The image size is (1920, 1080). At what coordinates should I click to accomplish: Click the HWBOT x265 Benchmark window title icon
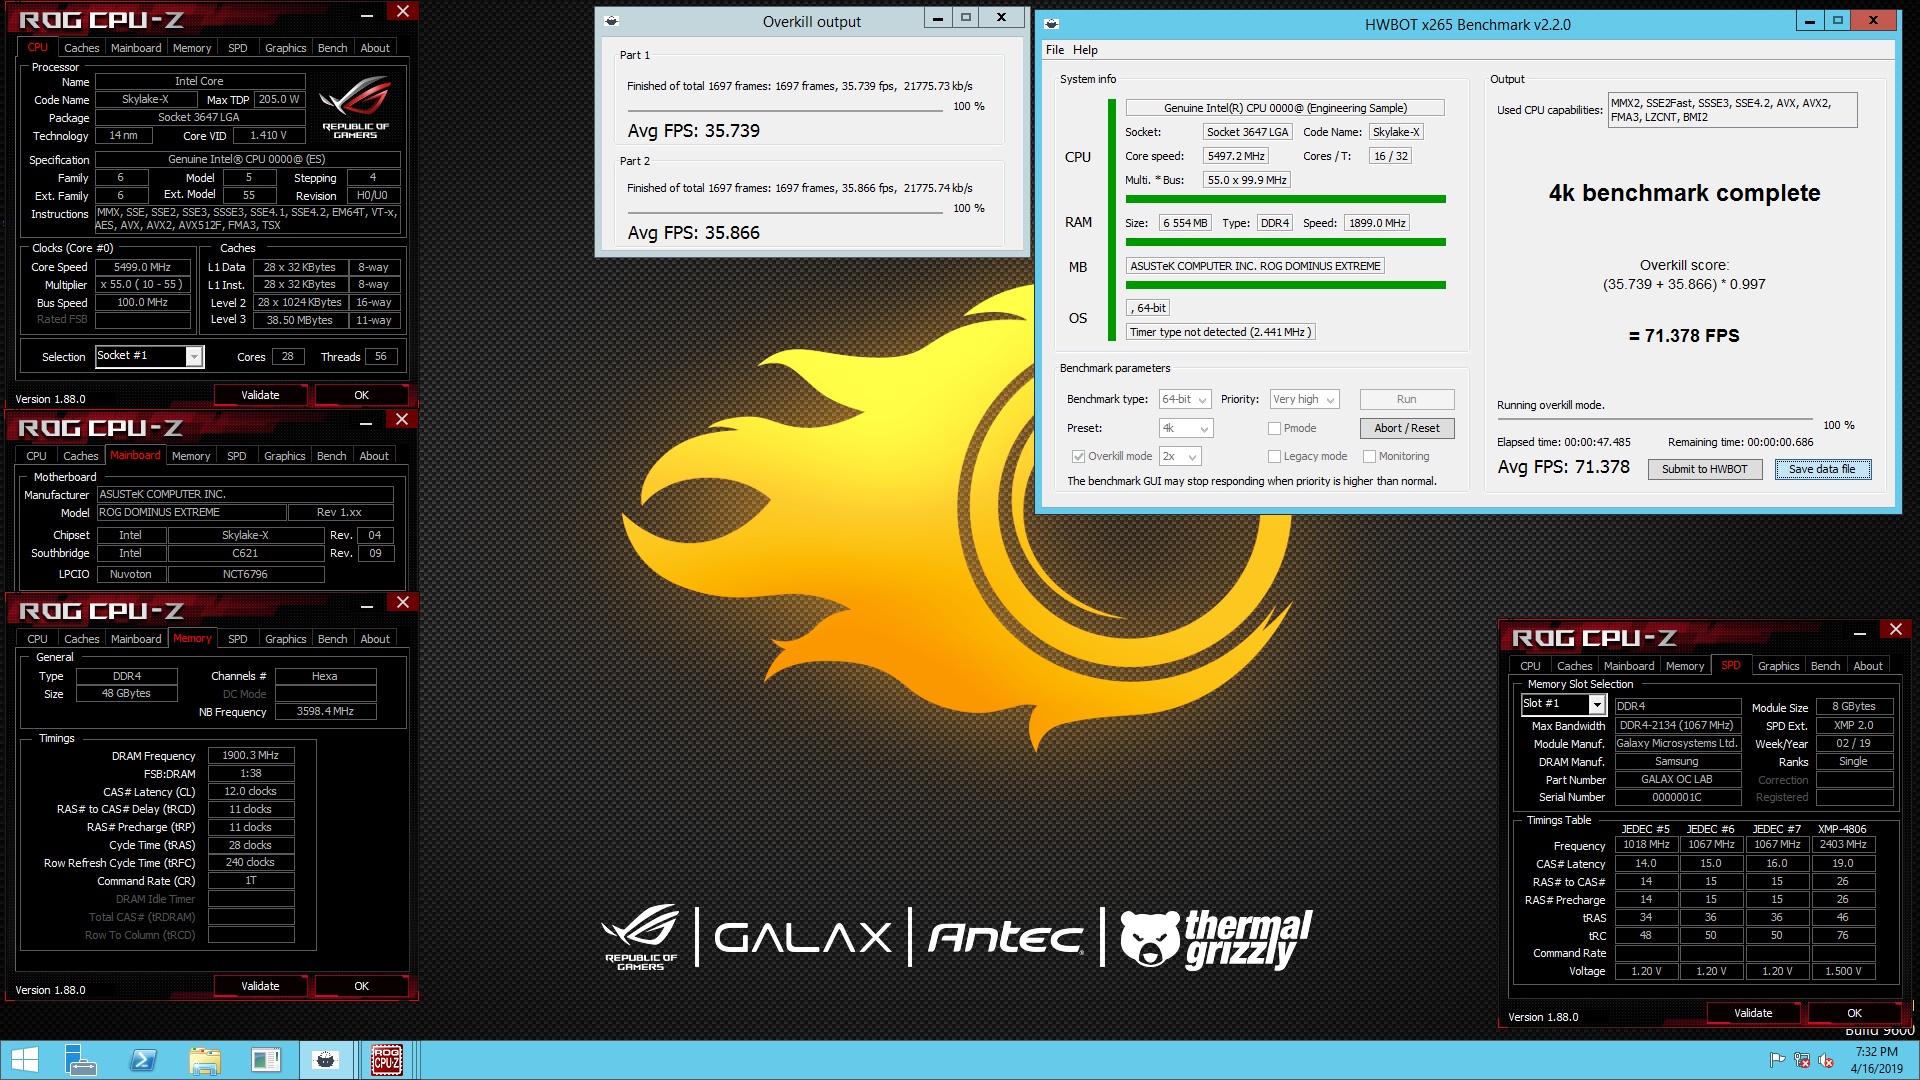1052,24
